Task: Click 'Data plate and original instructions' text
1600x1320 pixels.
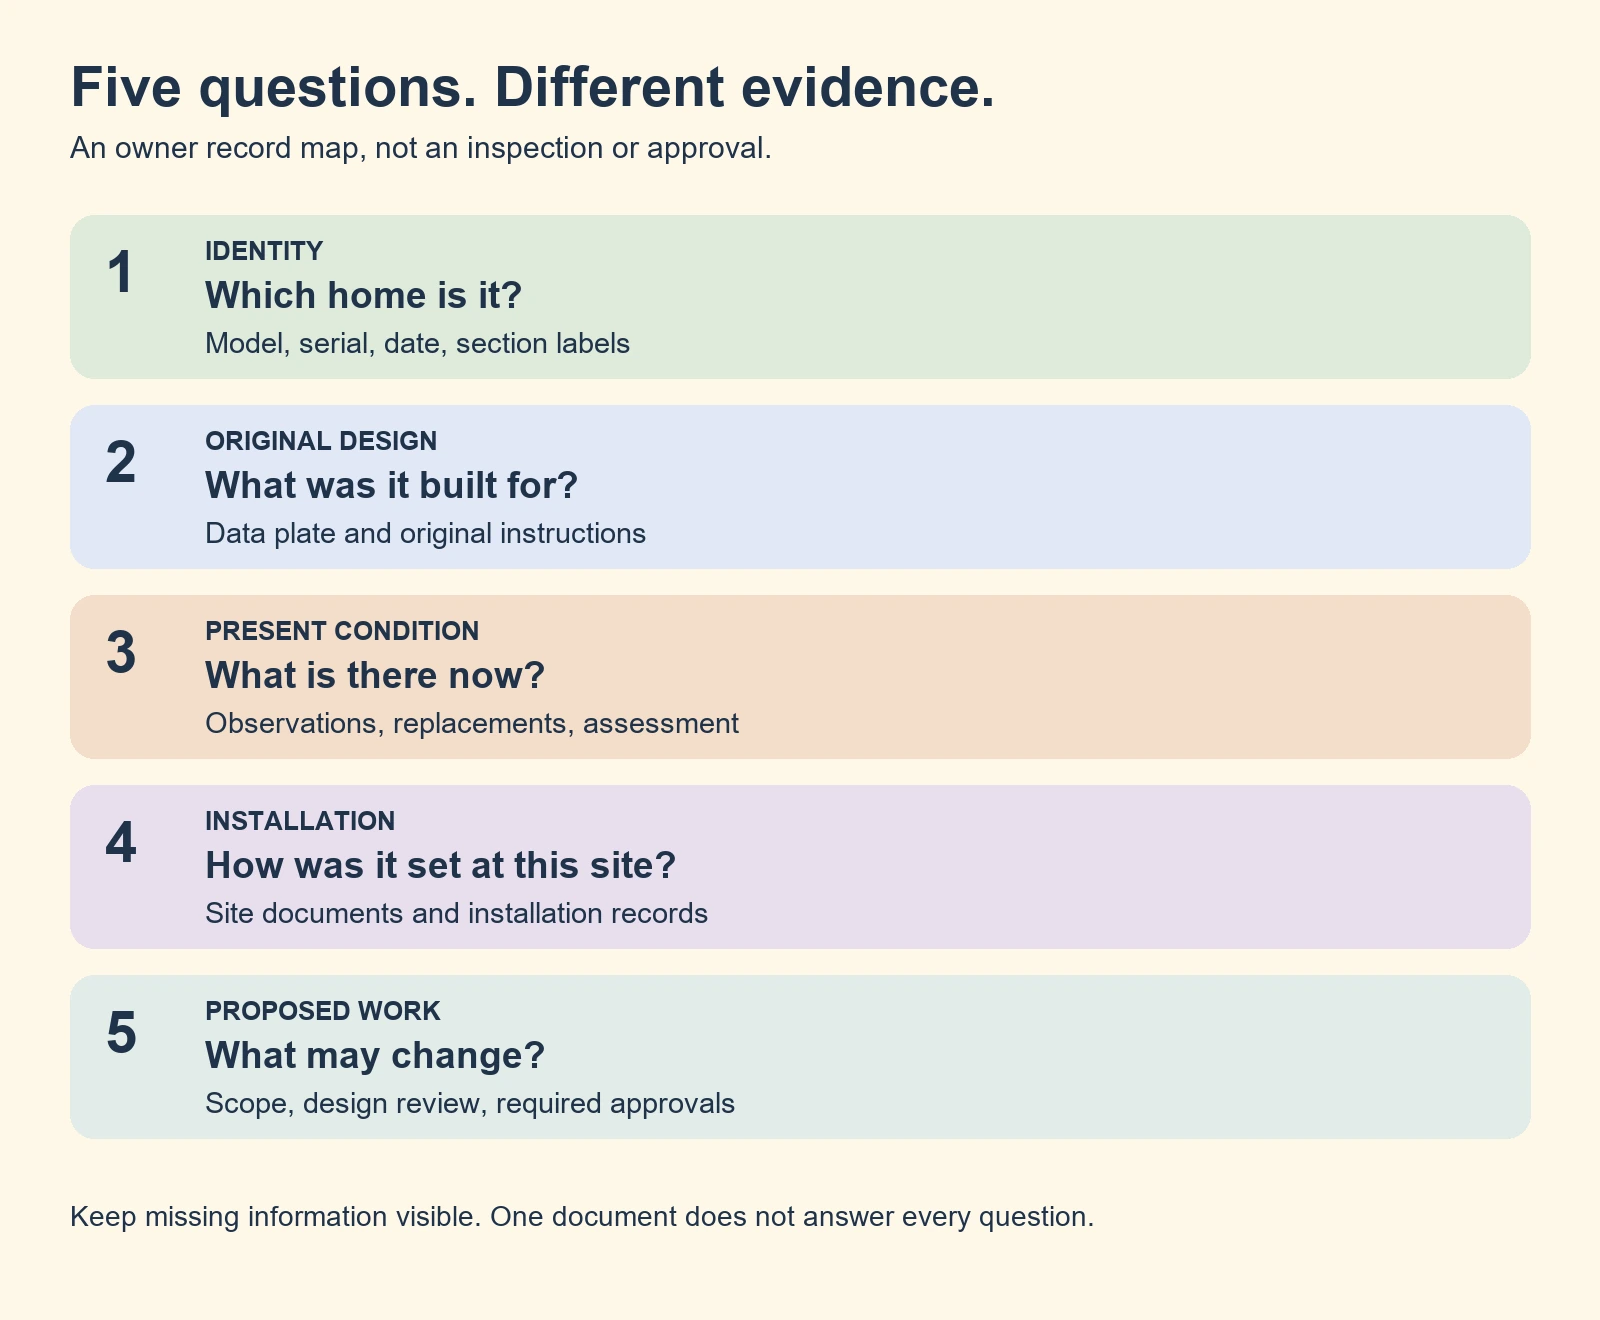Action: point(425,534)
